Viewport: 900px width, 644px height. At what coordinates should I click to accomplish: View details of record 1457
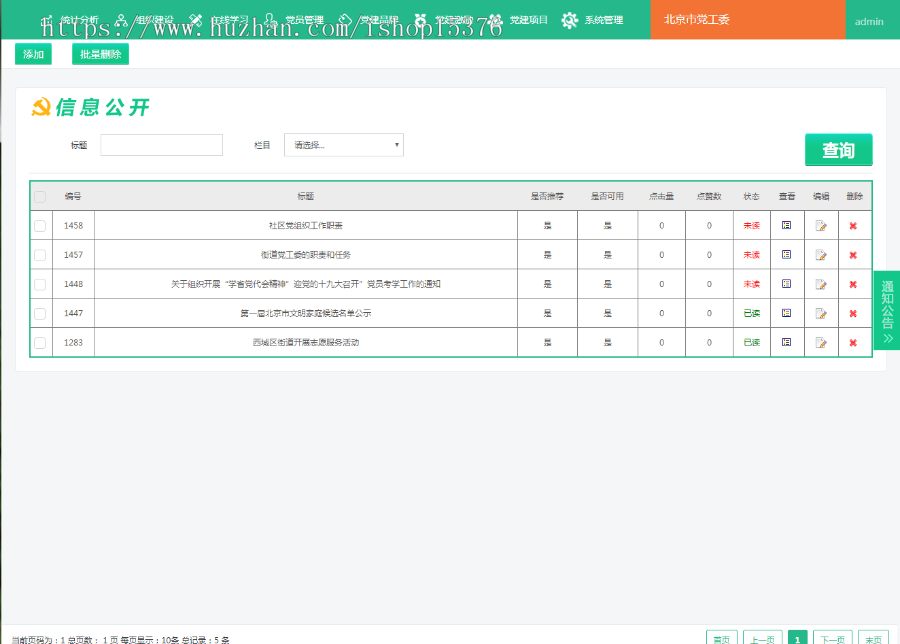click(x=786, y=254)
